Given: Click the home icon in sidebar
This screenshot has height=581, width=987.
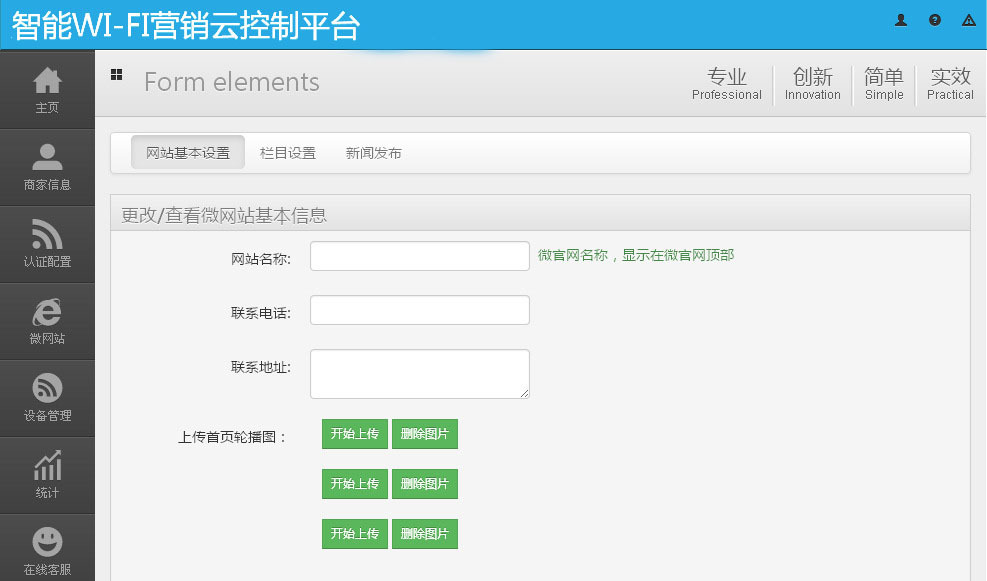Looking at the screenshot, I should 47,80.
